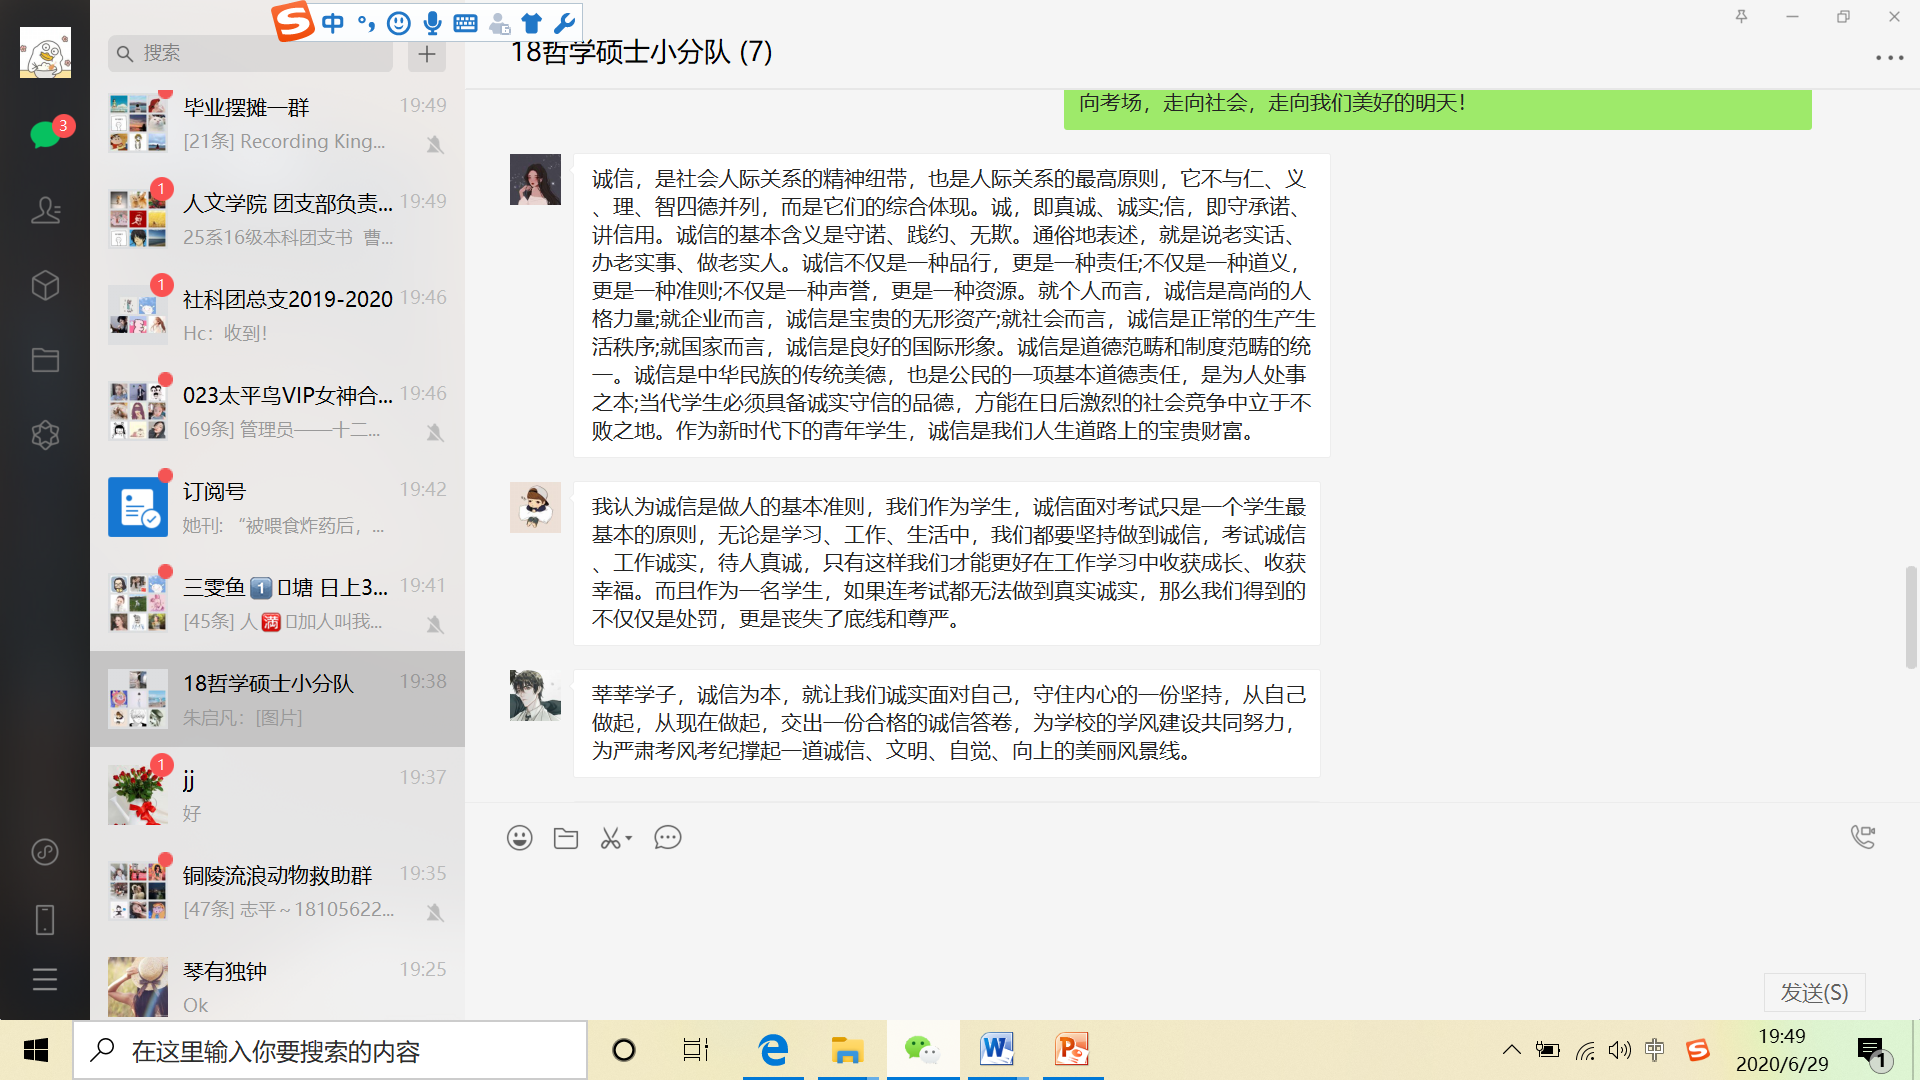Click the send file folder icon
Image resolution: width=1920 pixels, height=1080 pixels.
pos(566,838)
